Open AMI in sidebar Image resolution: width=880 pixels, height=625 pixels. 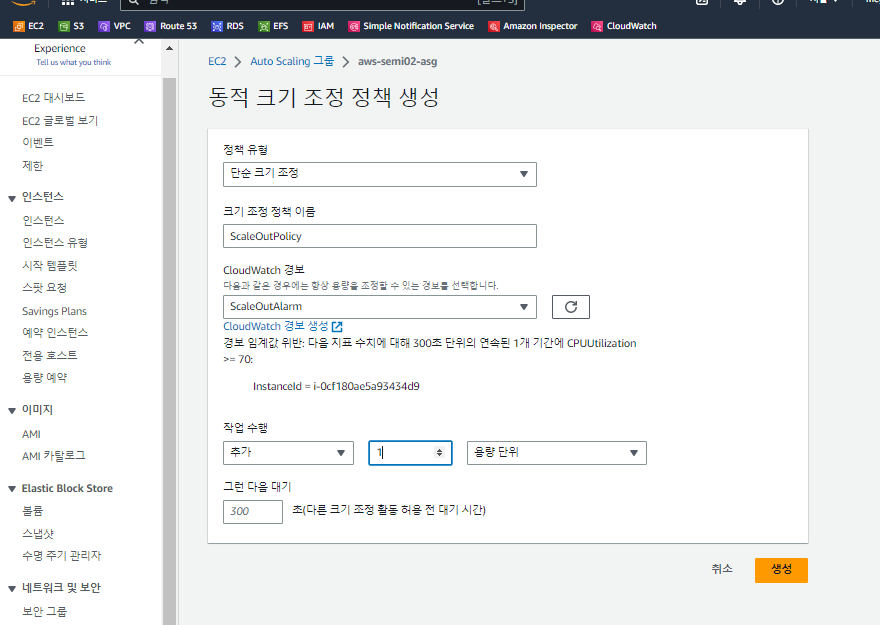point(31,434)
